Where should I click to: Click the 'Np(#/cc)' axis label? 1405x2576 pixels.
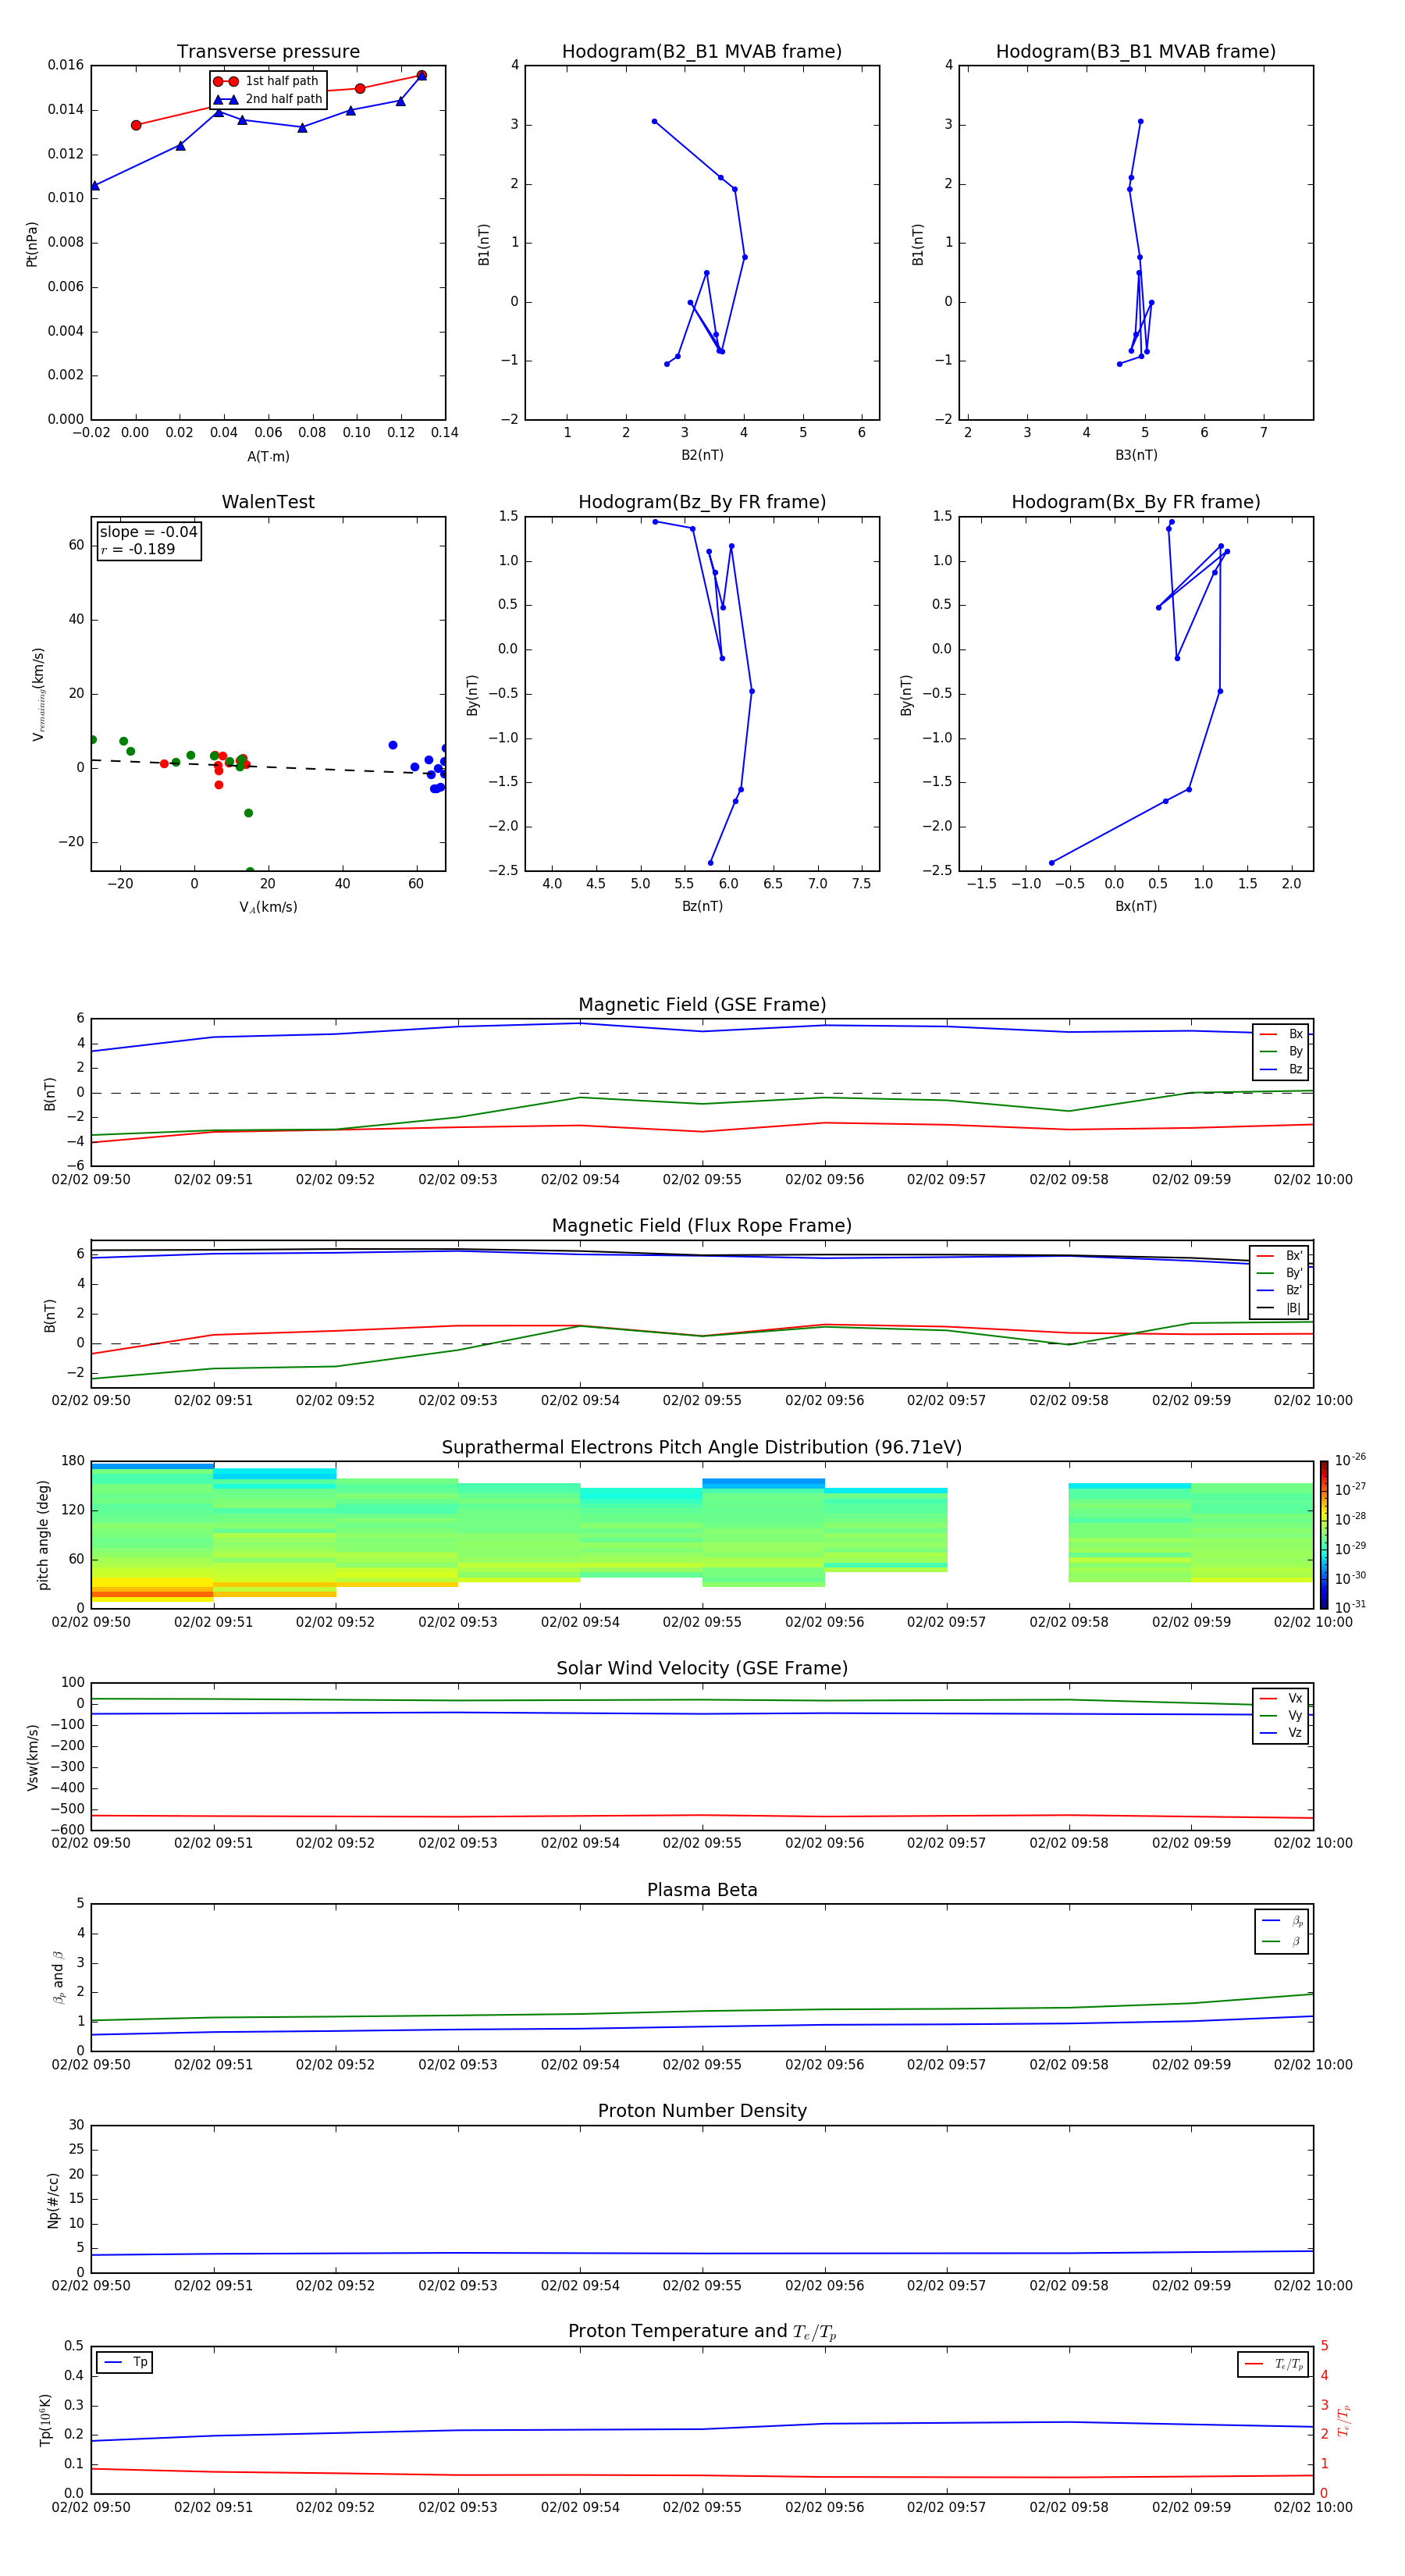click(53, 2200)
